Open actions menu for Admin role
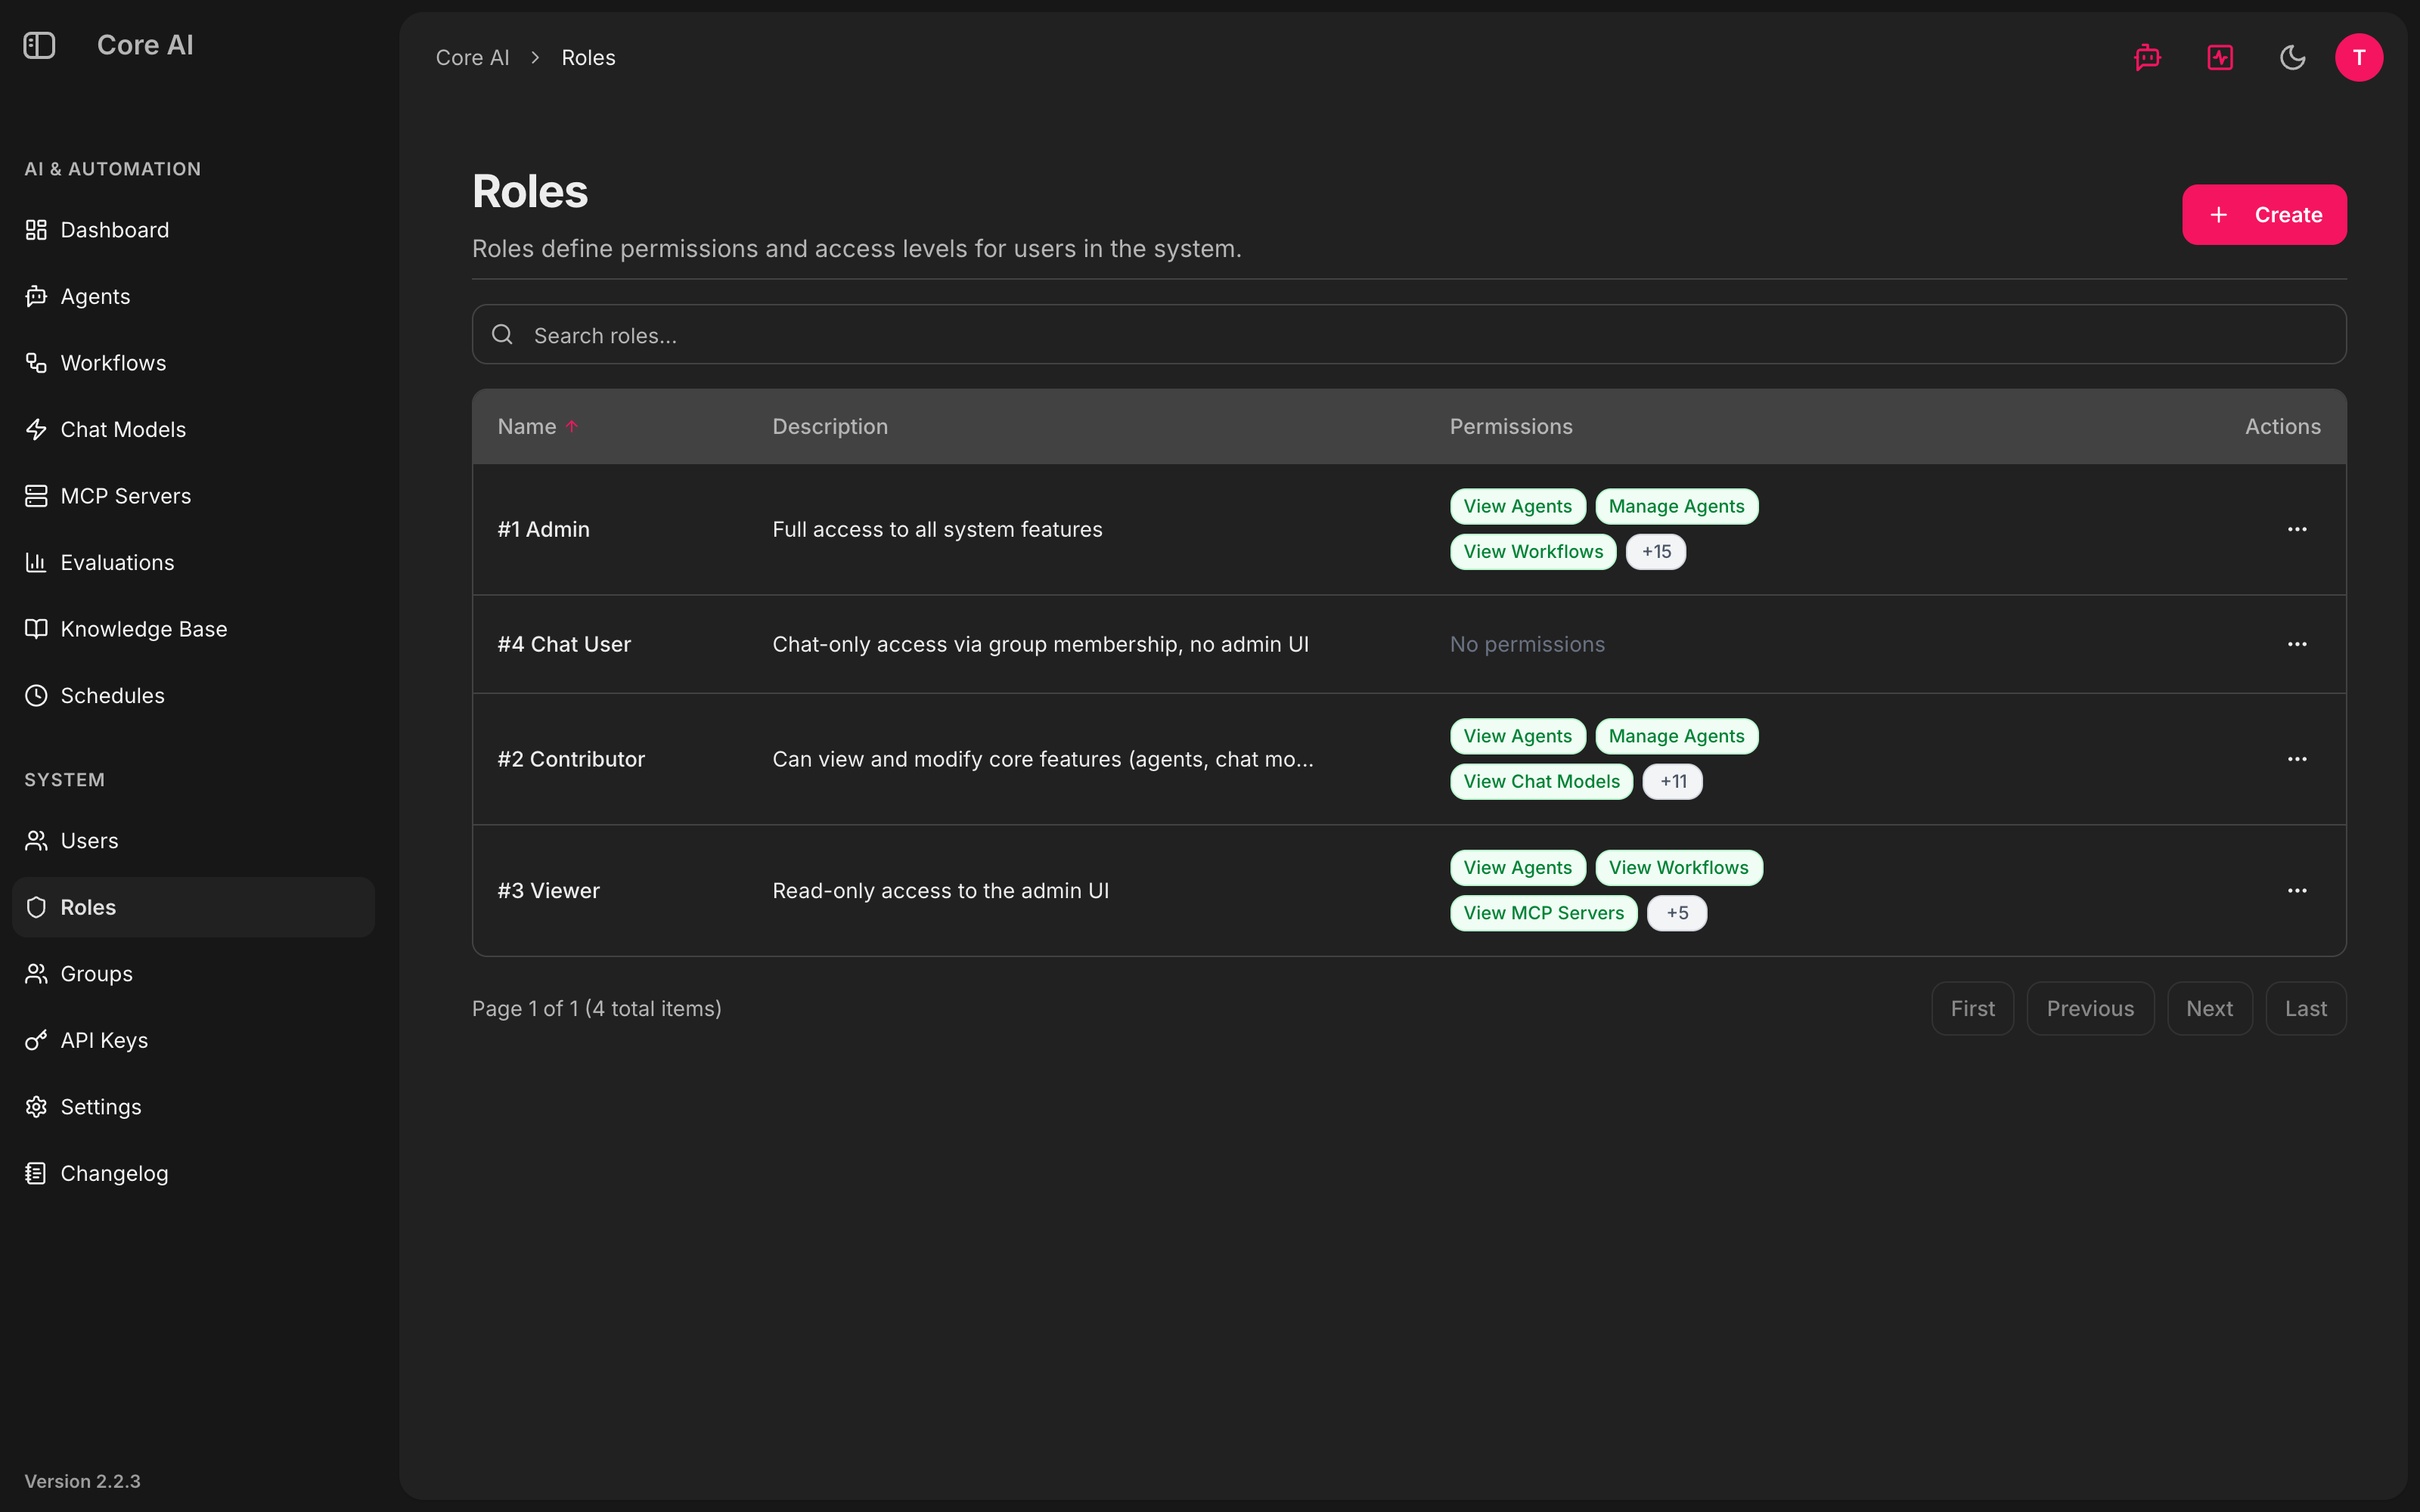Screen dimensions: 2420x1512 click(2297, 529)
